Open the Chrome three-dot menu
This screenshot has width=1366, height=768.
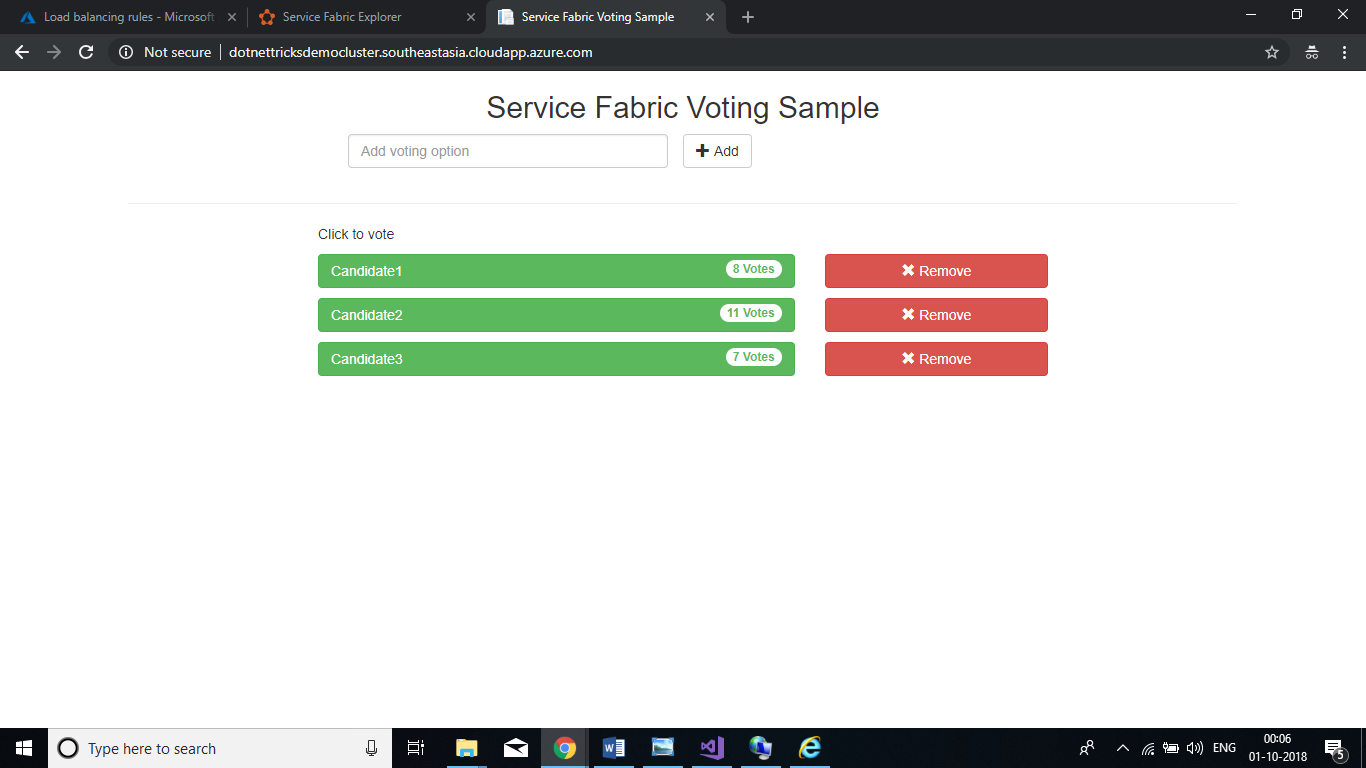point(1344,52)
